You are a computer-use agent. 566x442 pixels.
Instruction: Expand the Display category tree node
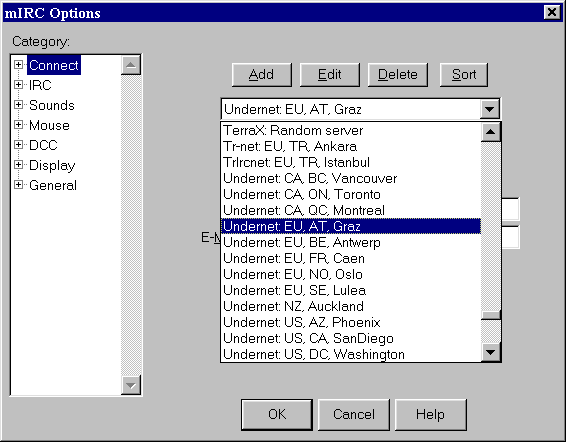pos(18,165)
